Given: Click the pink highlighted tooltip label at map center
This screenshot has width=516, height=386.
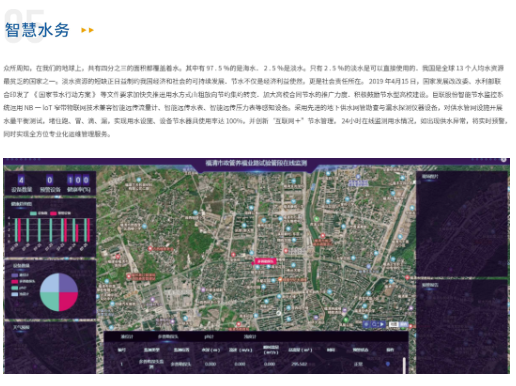Looking at the screenshot, I should click(265, 261).
